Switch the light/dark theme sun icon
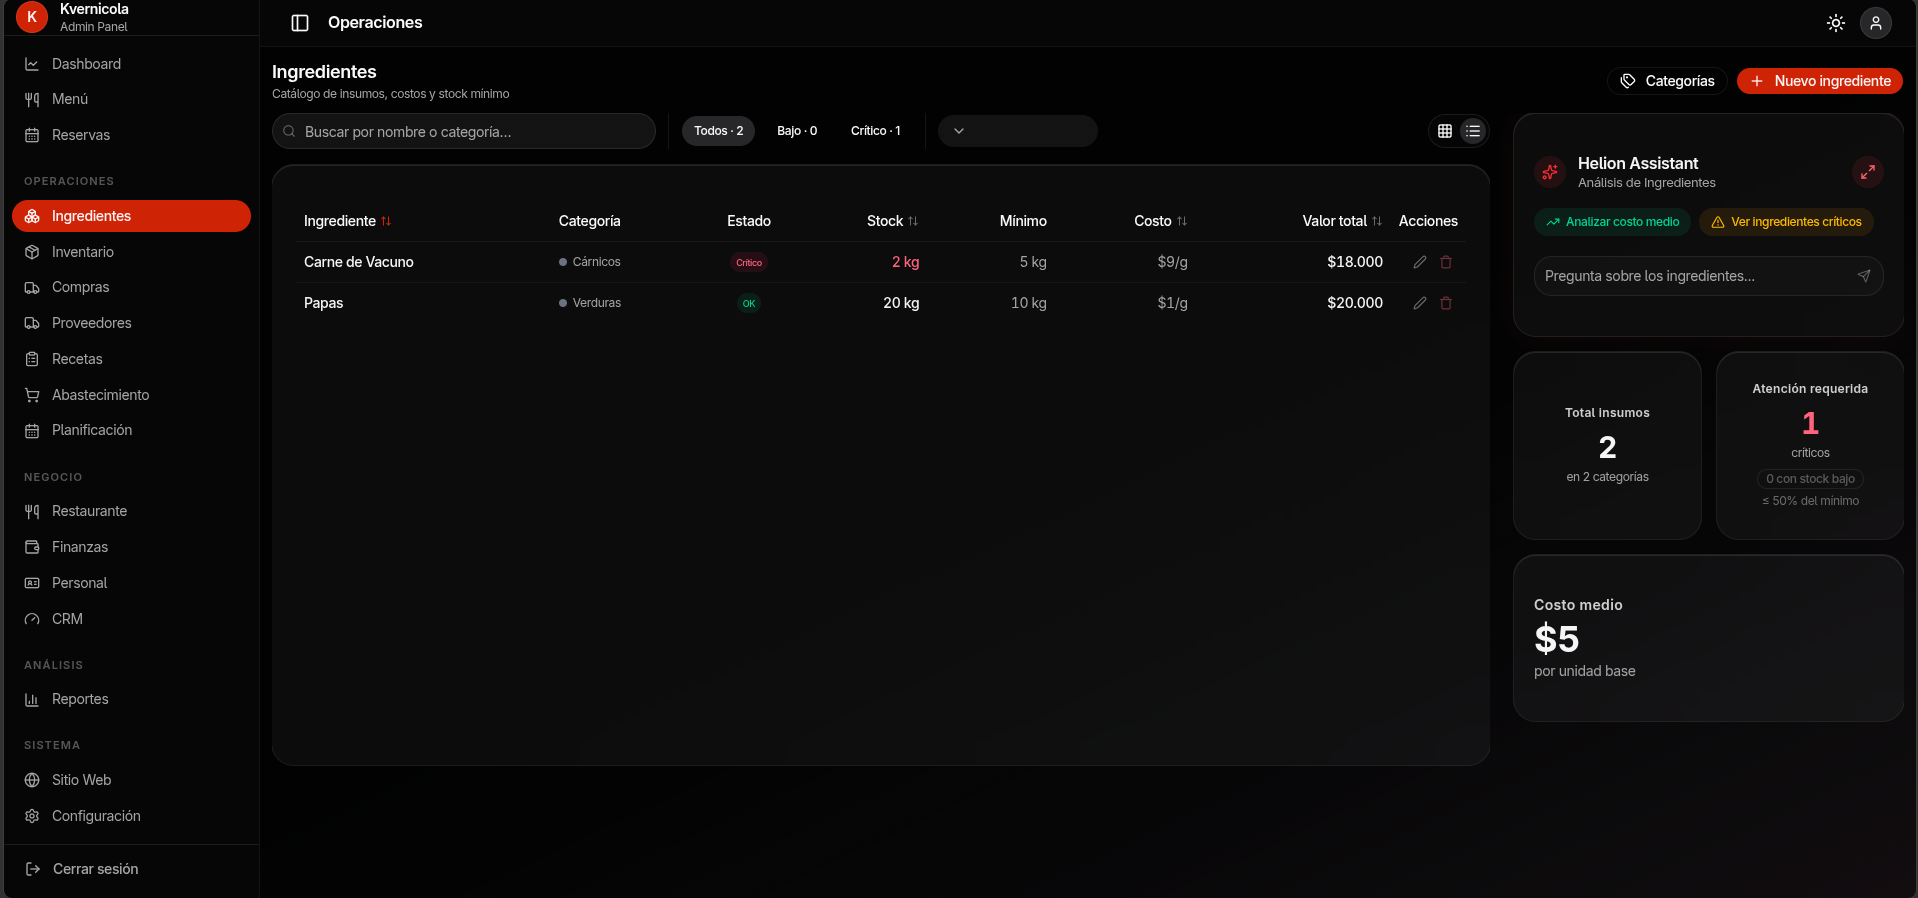Viewport: 1918px width, 898px height. (x=1835, y=23)
